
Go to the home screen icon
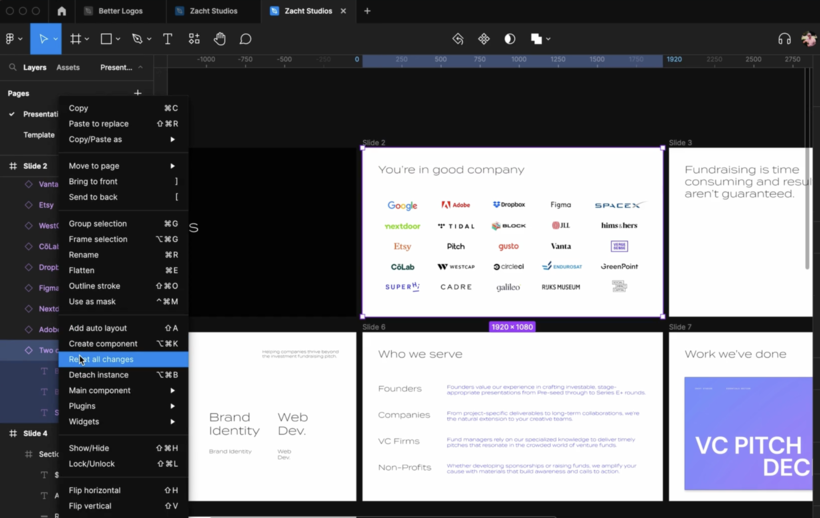pyautogui.click(x=62, y=11)
